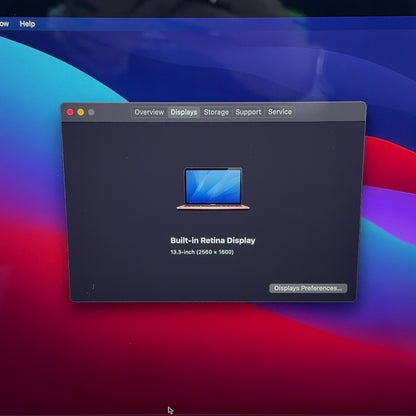Screen dimensions: 416x416
Task: Click the gray zoom window button
Action: click(91, 112)
